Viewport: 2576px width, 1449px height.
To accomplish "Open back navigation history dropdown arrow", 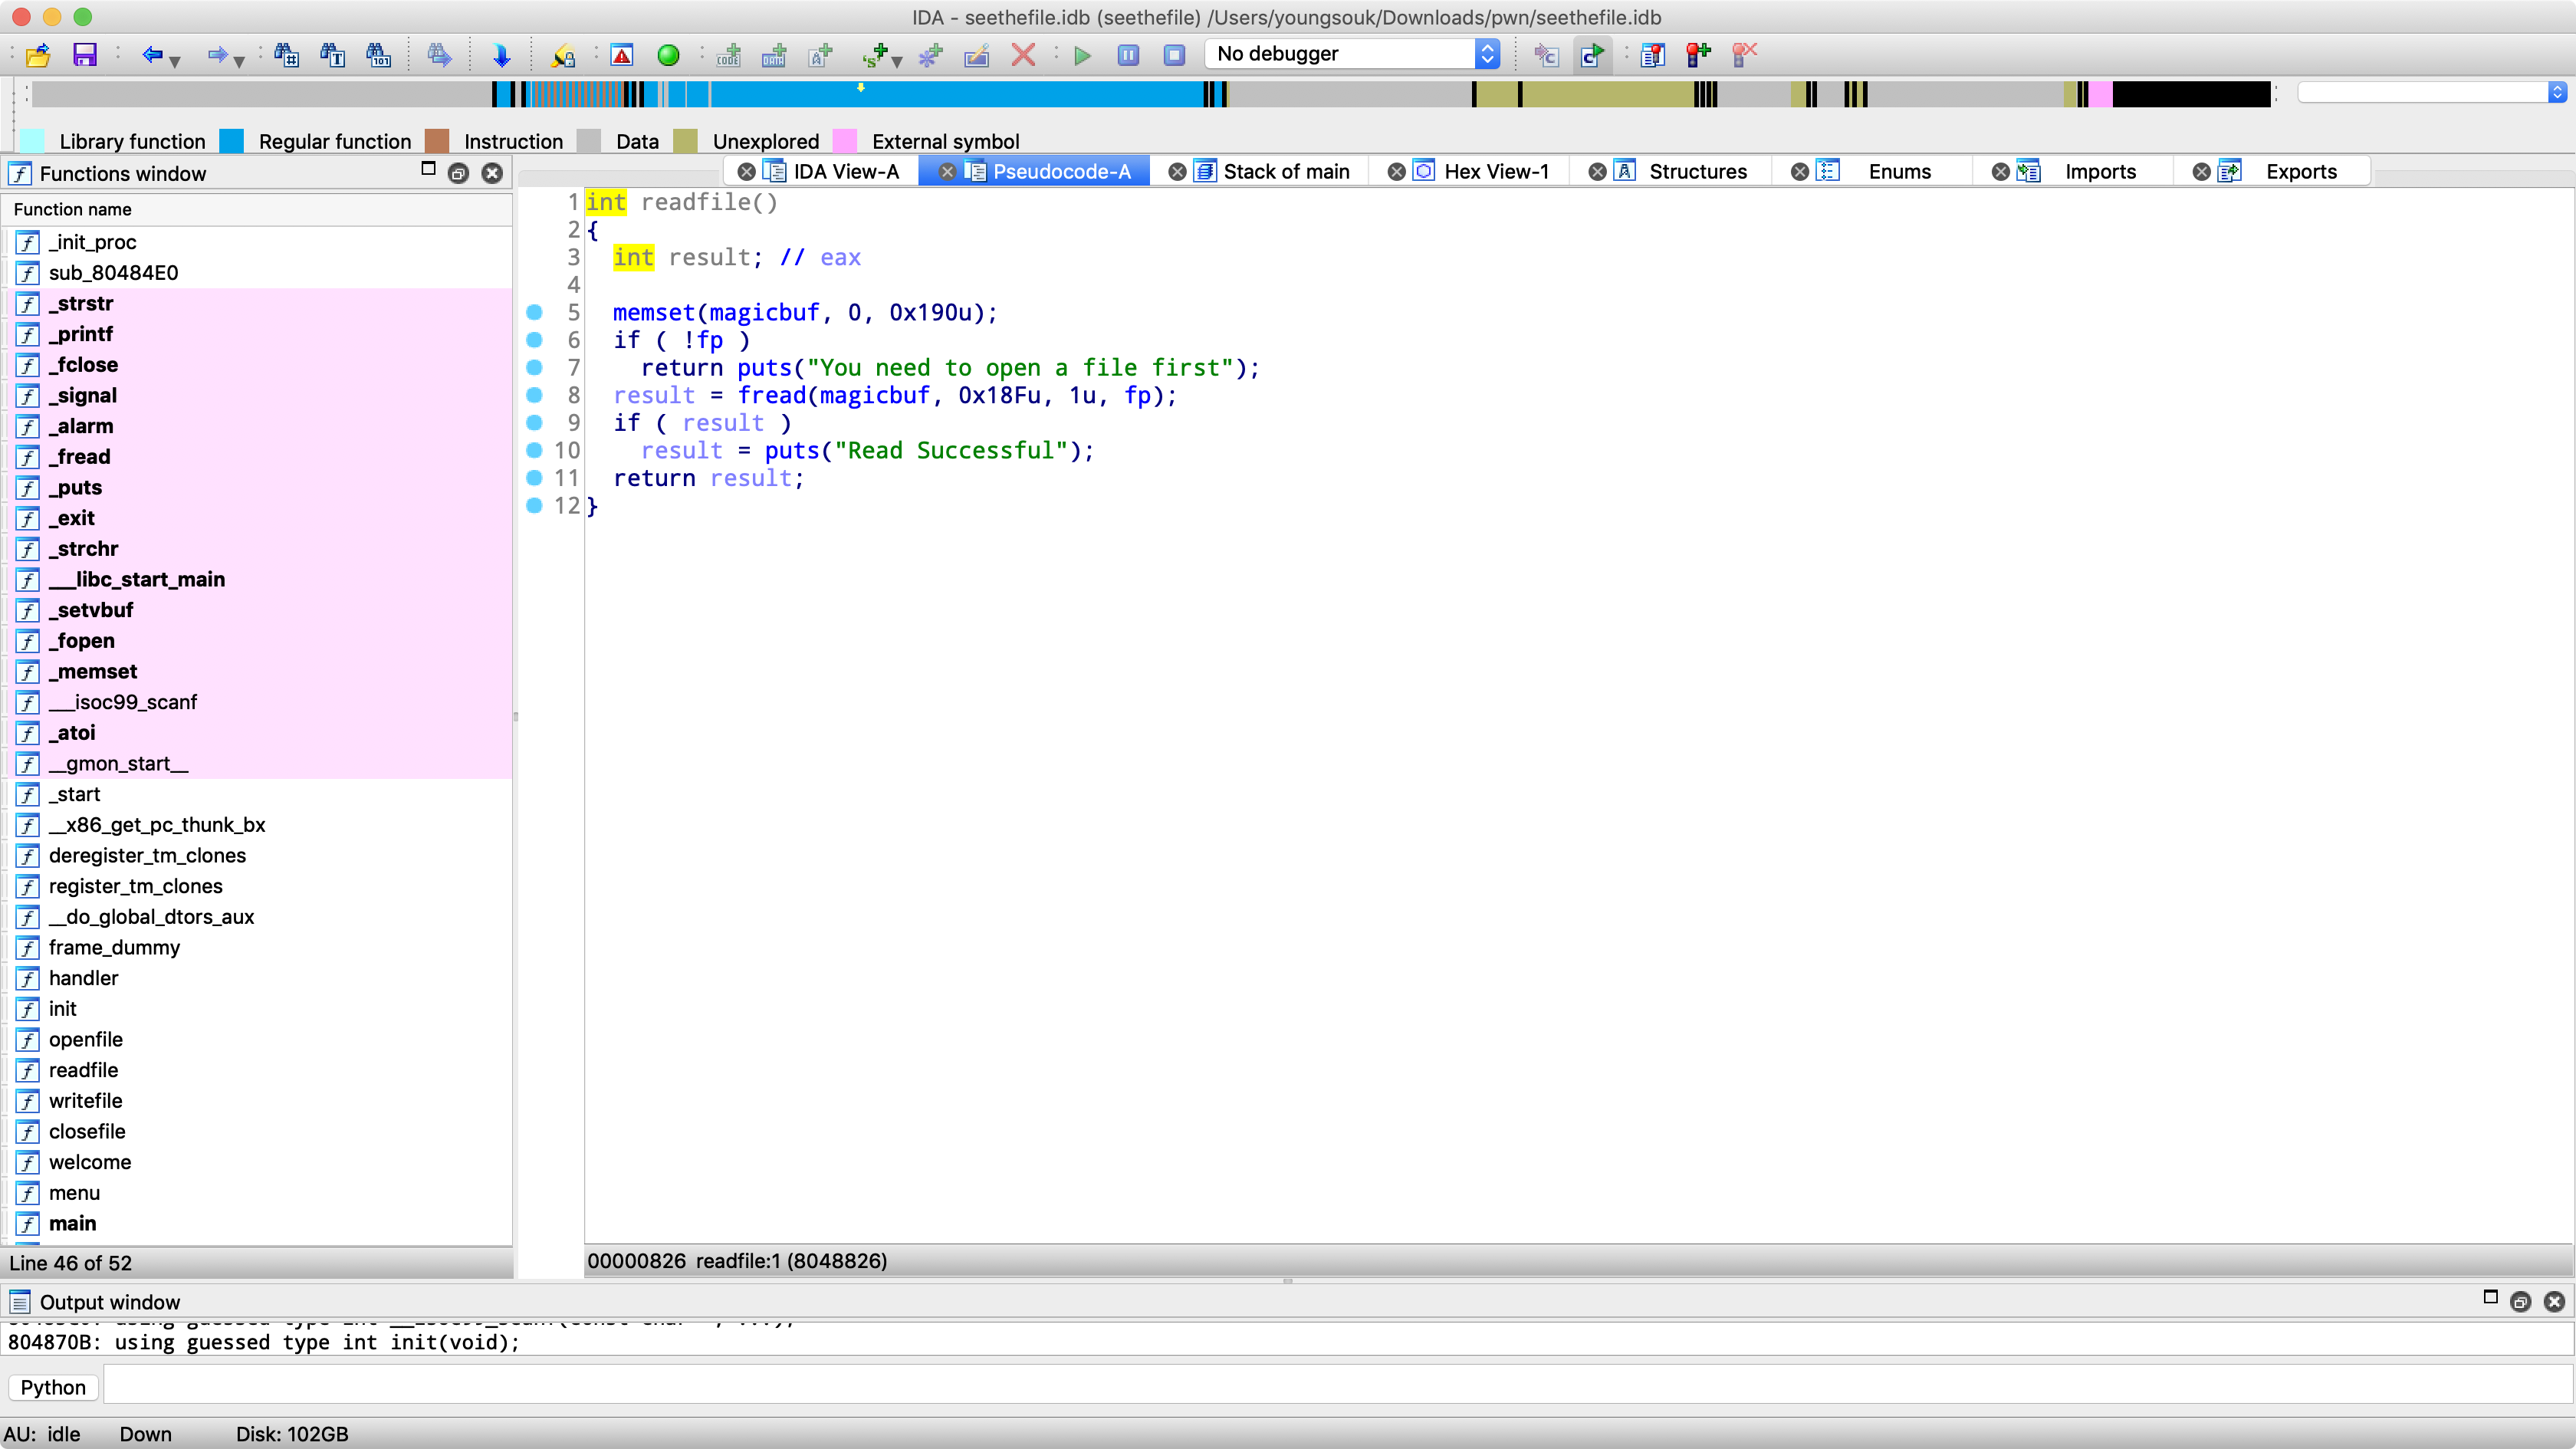I will pos(176,61).
